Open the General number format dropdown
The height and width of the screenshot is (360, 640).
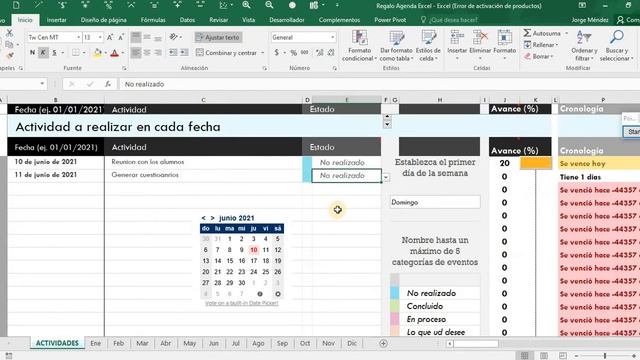coord(333,37)
